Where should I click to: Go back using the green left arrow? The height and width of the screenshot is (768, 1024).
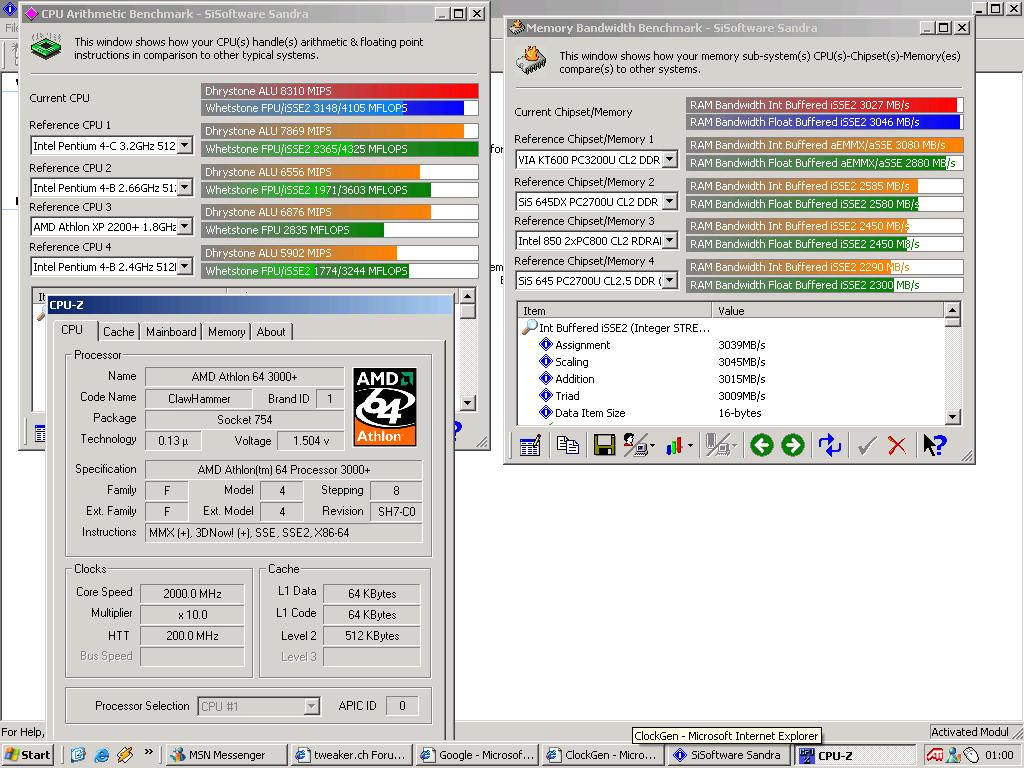click(762, 445)
